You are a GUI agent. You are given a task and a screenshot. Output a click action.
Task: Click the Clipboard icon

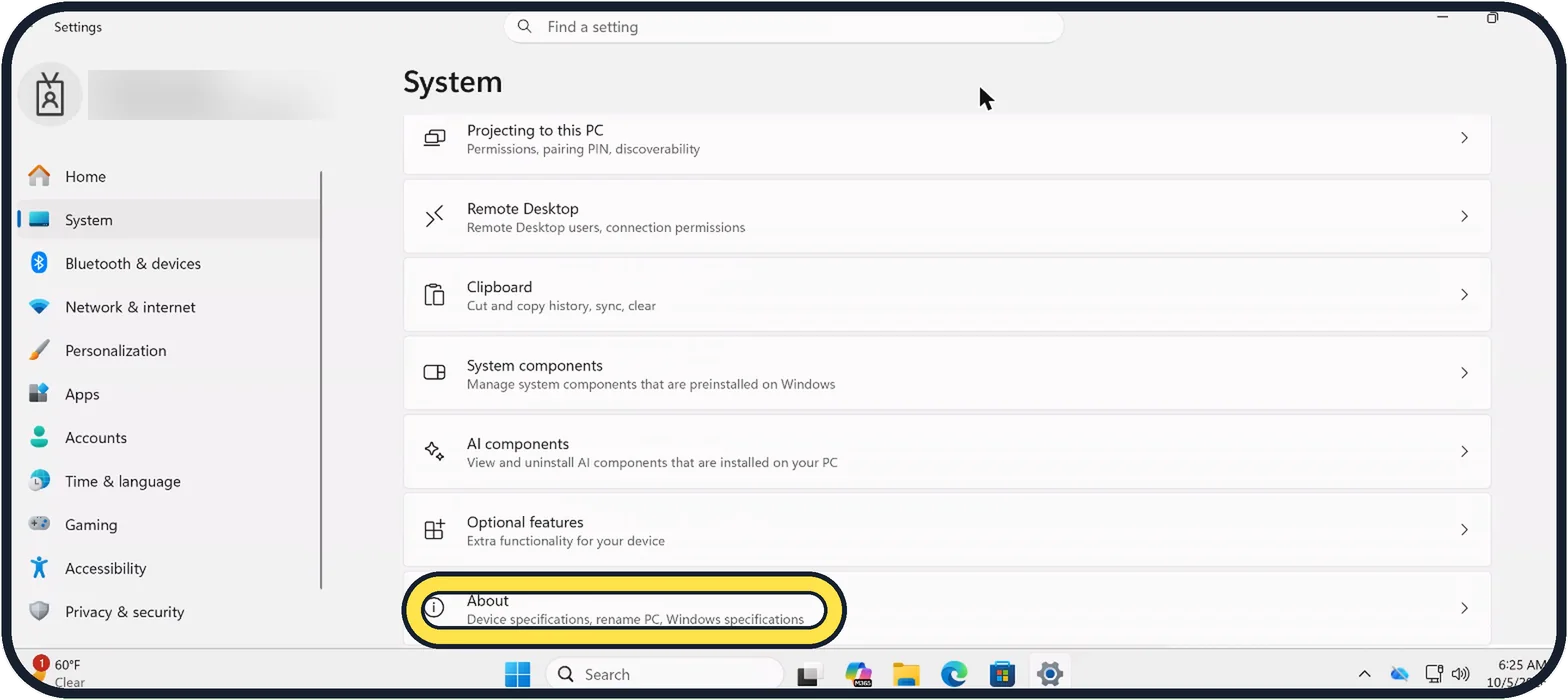pyautogui.click(x=434, y=295)
